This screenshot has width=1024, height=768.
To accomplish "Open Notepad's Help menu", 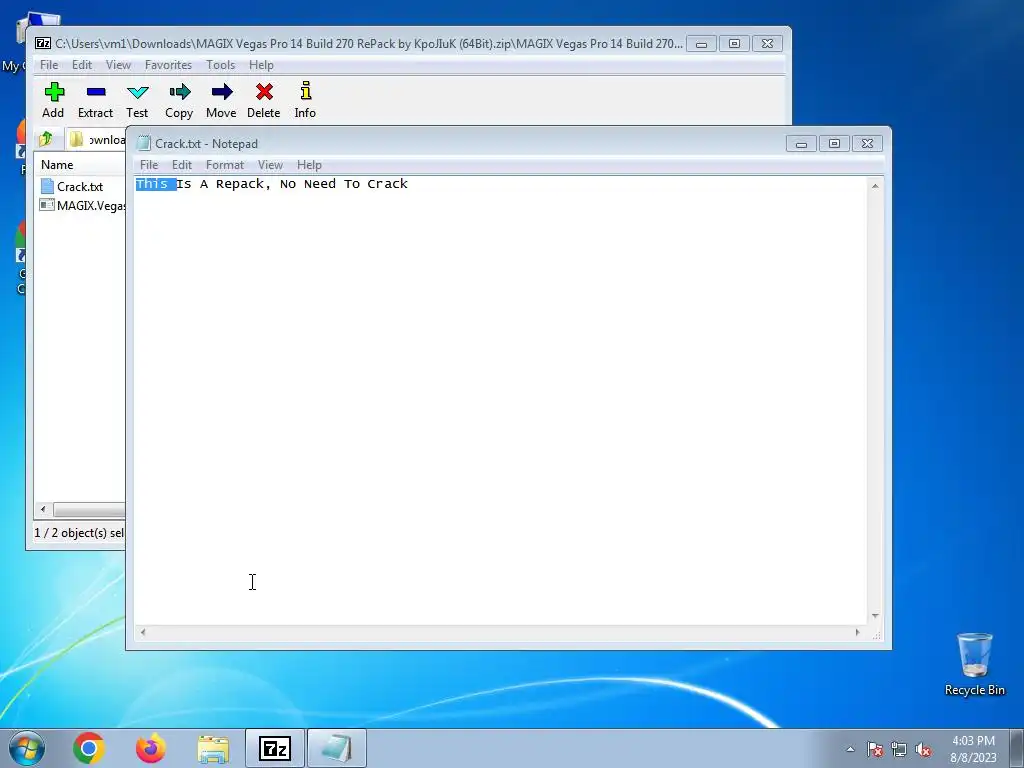I will point(310,165).
